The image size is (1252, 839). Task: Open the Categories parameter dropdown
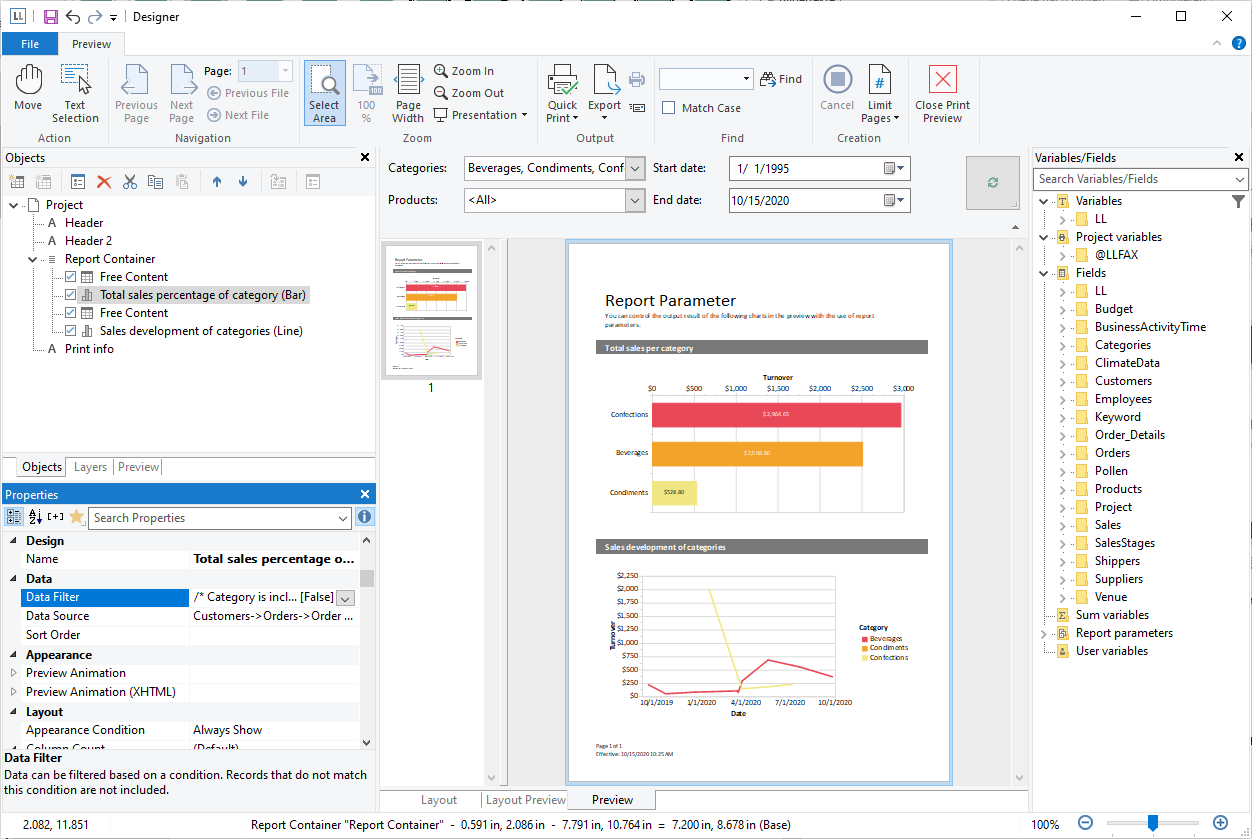coord(635,169)
